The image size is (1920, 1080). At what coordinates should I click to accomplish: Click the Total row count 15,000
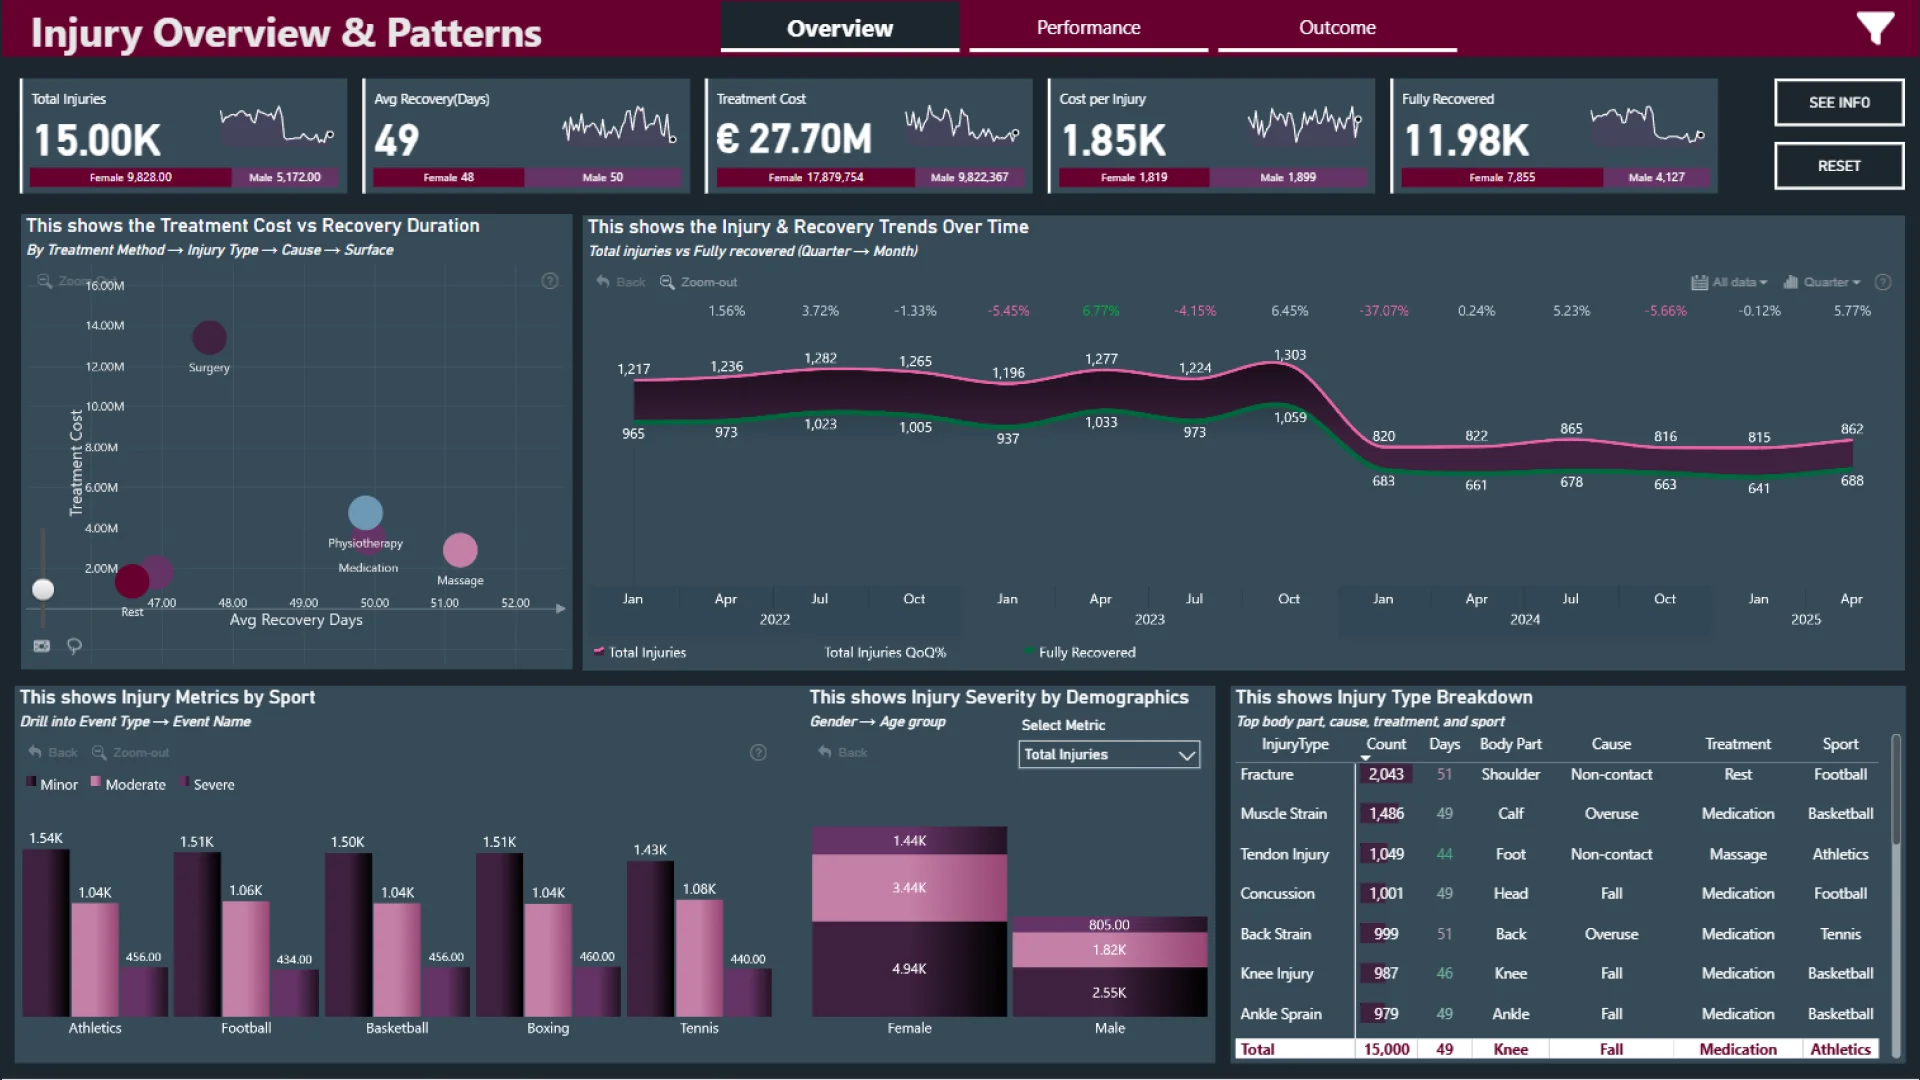pos(1386,1049)
